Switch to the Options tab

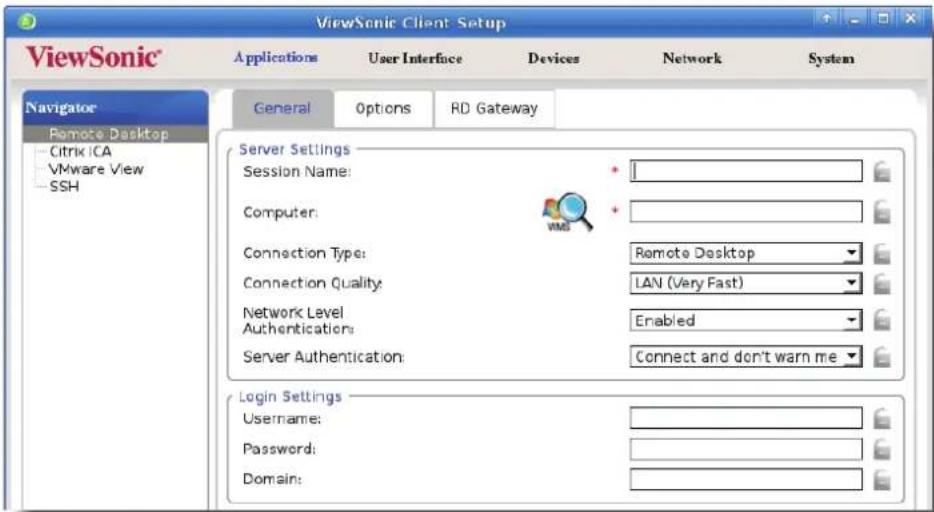(x=383, y=109)
